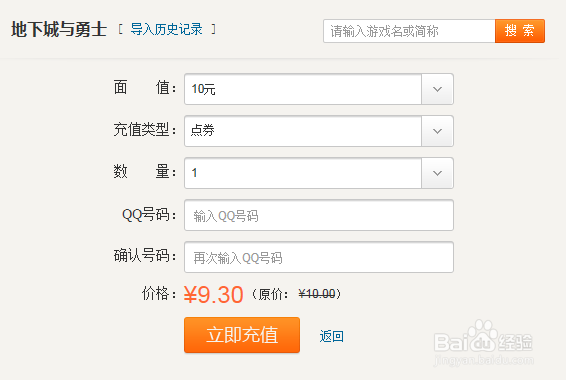The height and width of the screenshot is (380, 566).
Task: Click the 返回 back link
Action: tap(331, 336)
